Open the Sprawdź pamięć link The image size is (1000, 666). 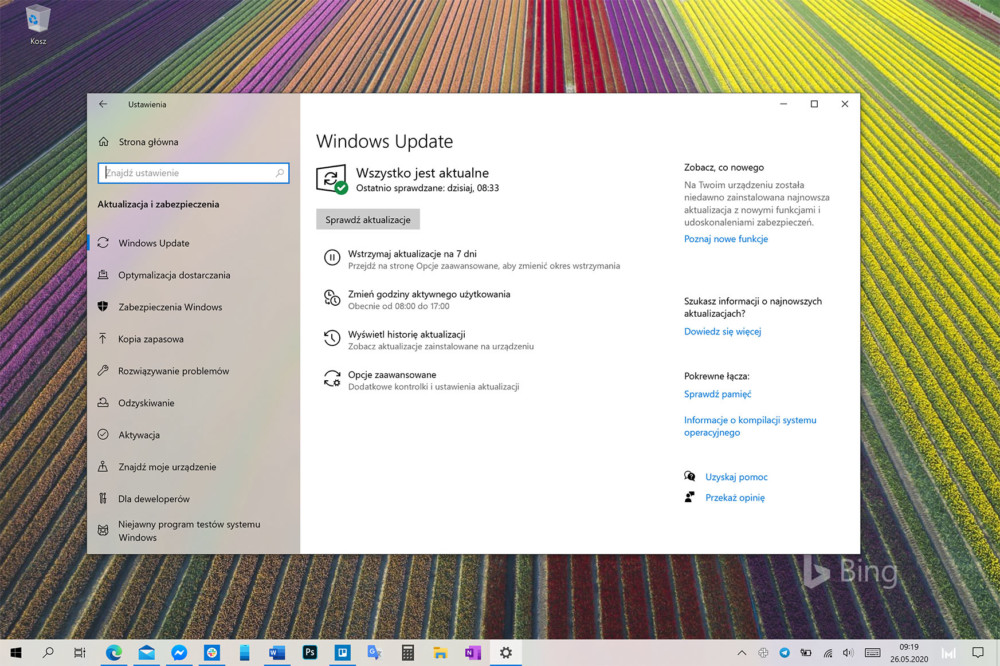717,394
